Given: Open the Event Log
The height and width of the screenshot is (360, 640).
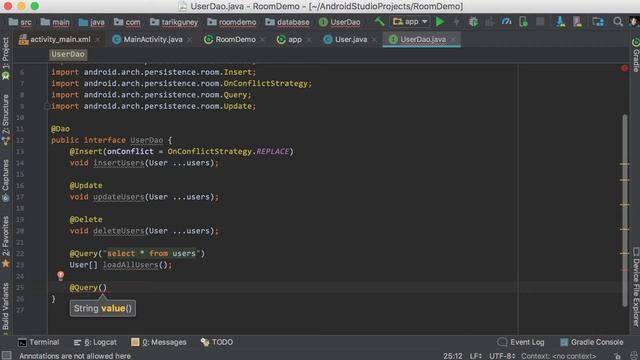Looking at the screenshot, I should 521,342.
